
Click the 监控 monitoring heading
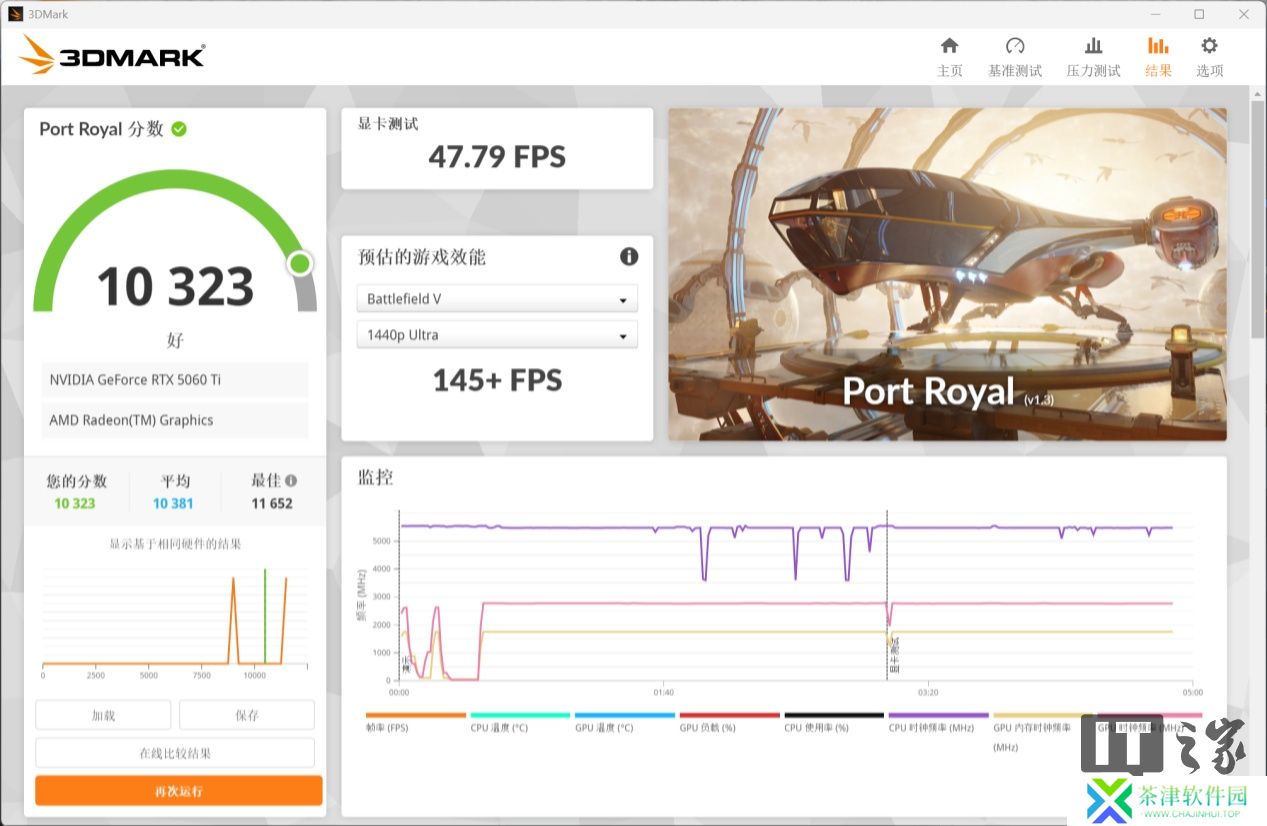(x=376, y=478)
